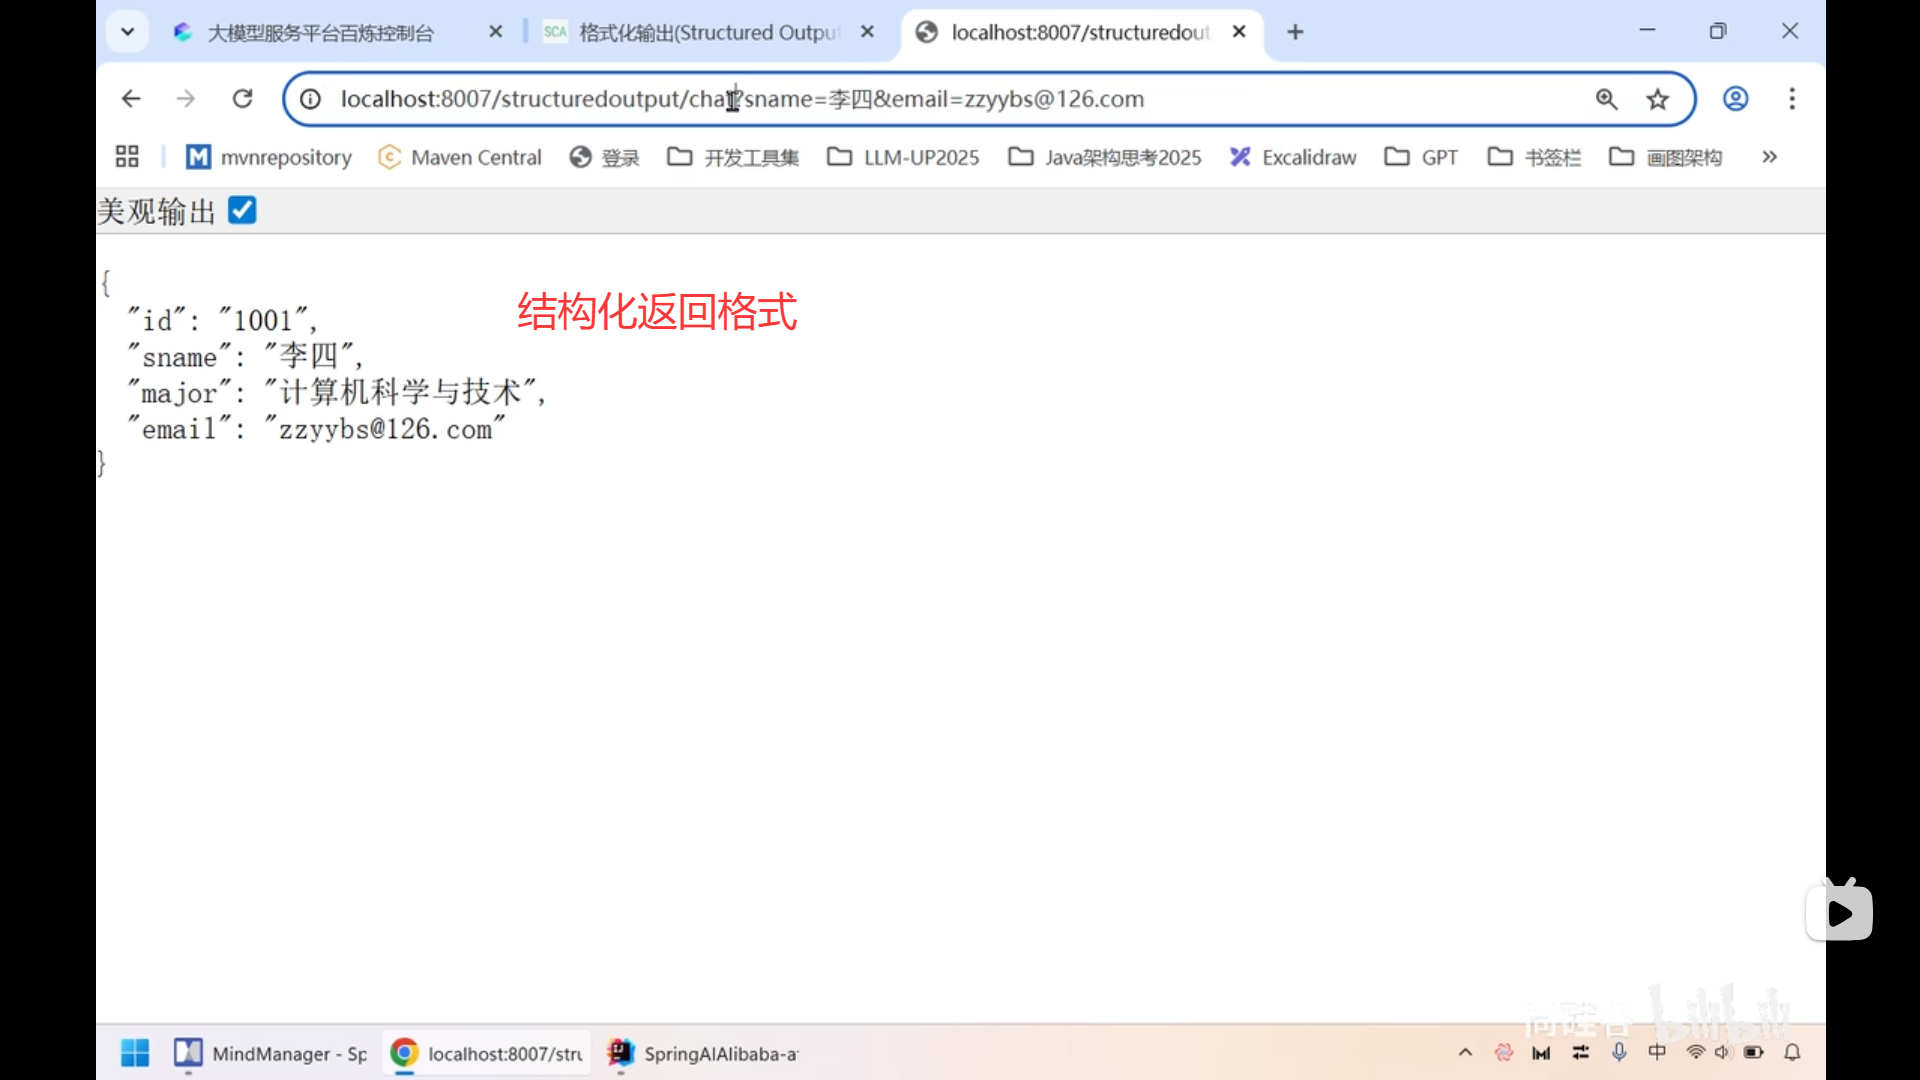Reload the current page
Image resolution: width=1920 pixels, height=1080 pixels.
coord(242,99)
